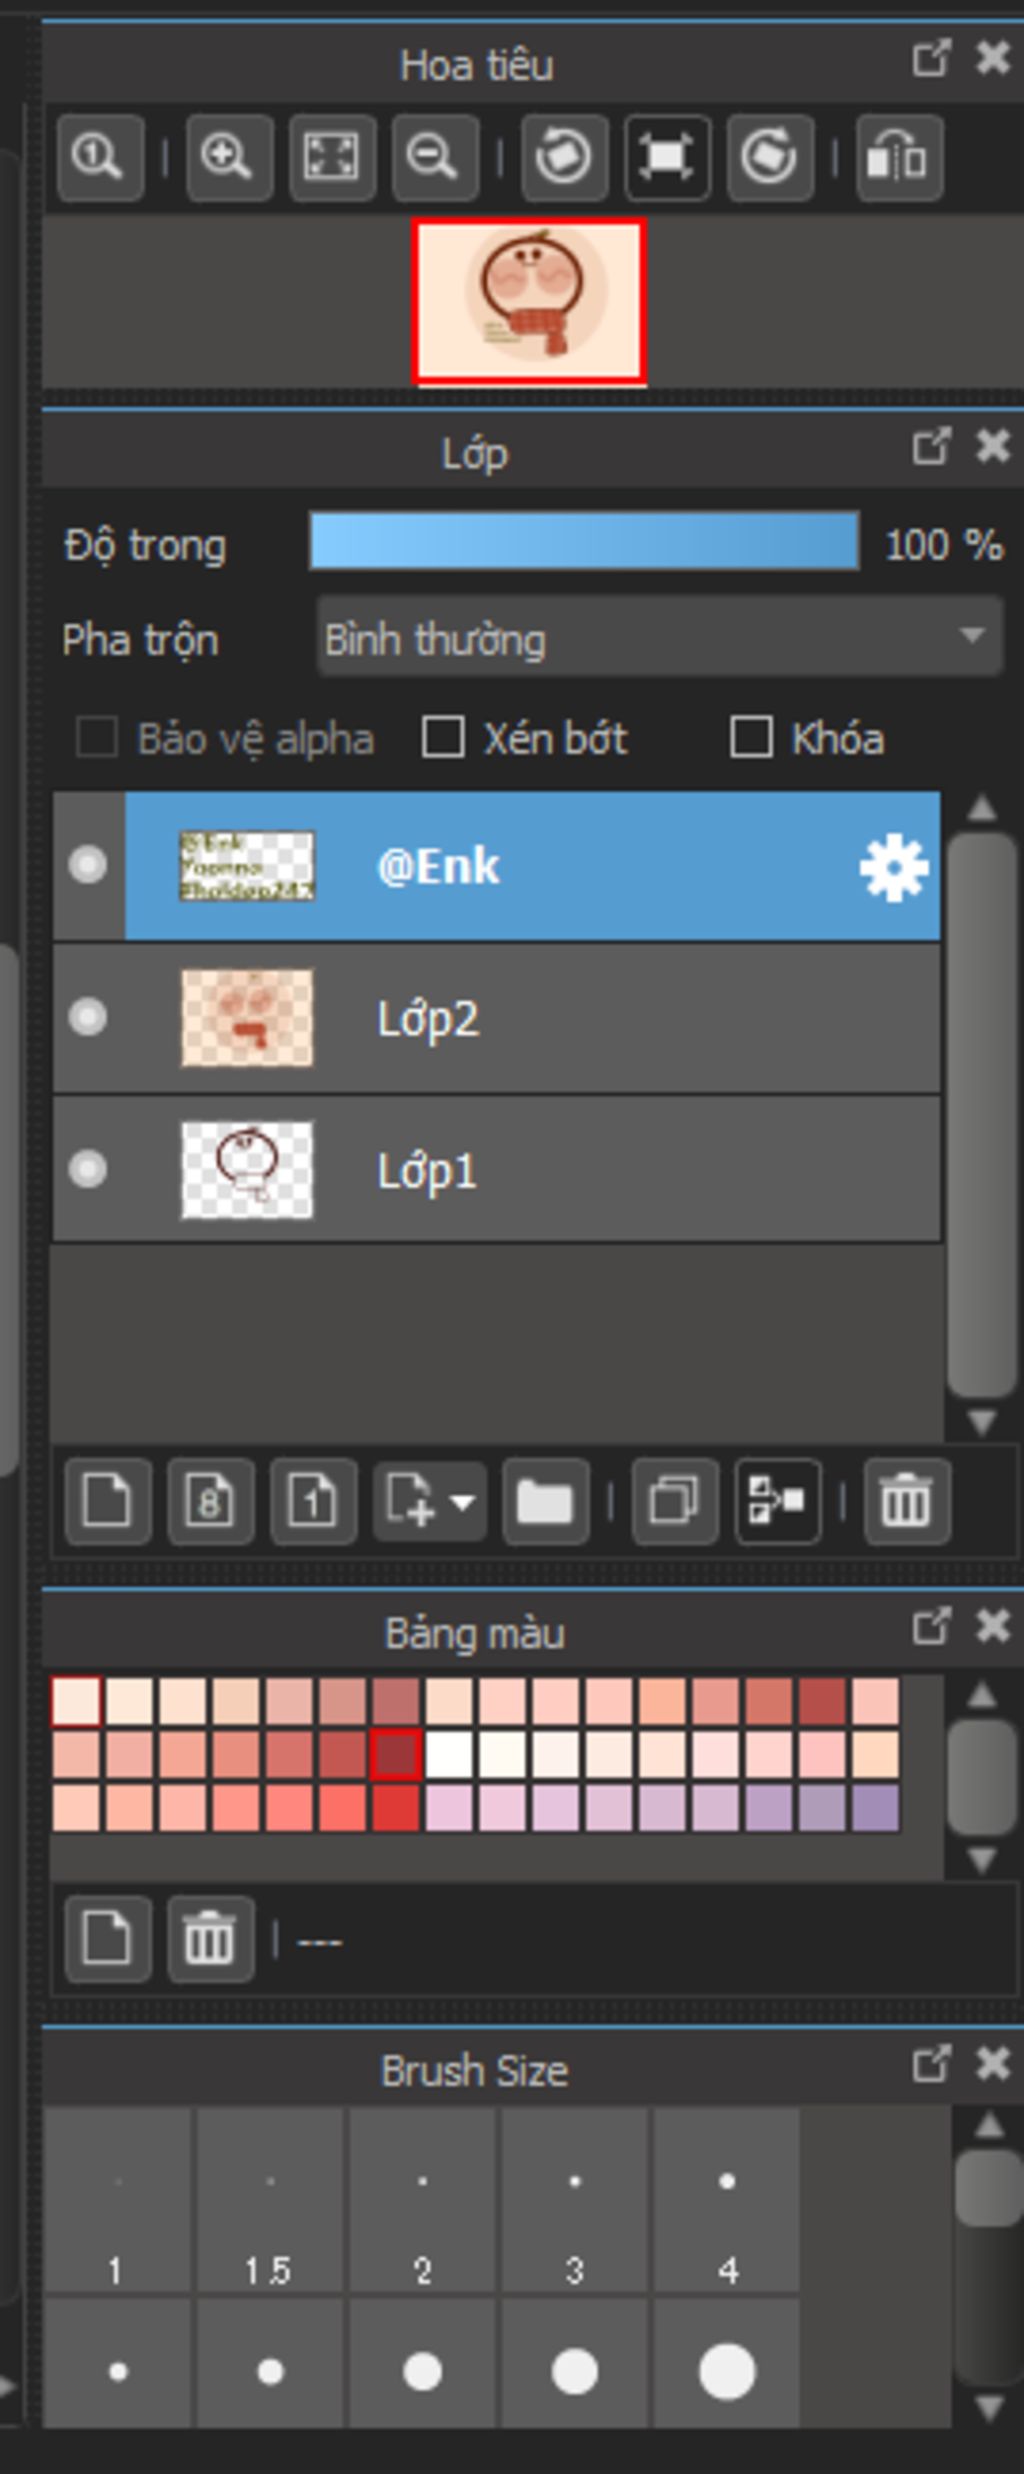Click the zoom in magnifier icon

coord(229,158)
